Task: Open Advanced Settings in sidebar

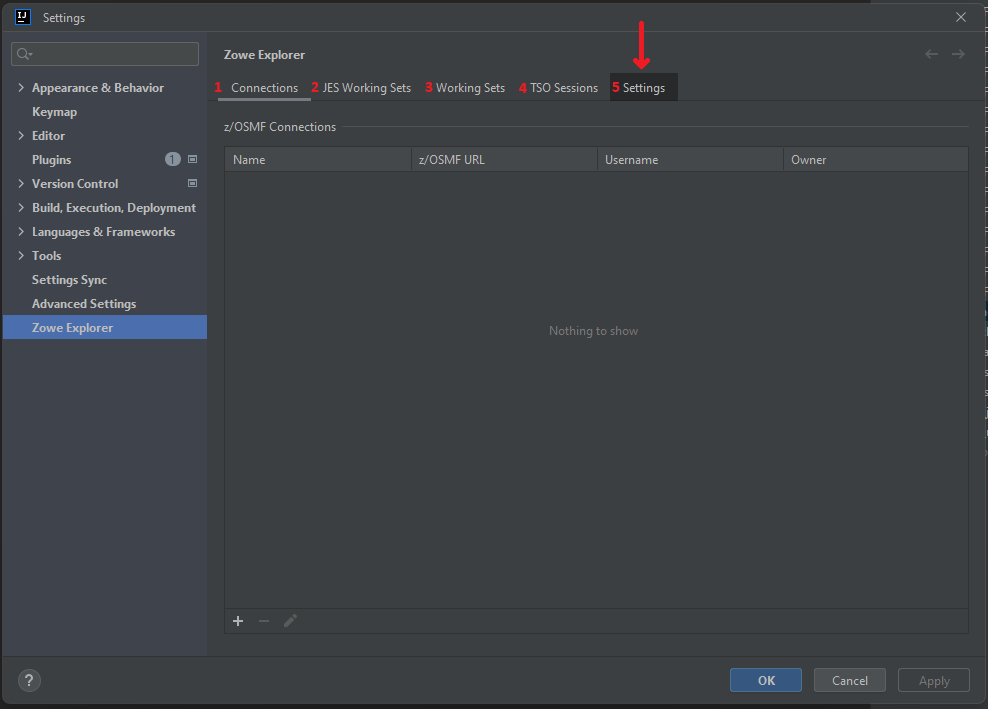Action: [84, 304]
